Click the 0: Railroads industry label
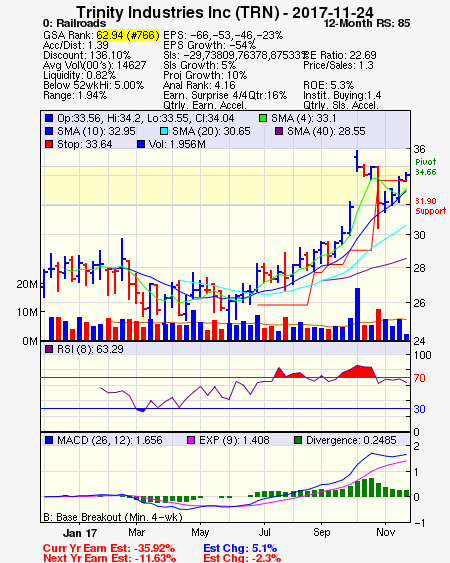 [74, 23]
